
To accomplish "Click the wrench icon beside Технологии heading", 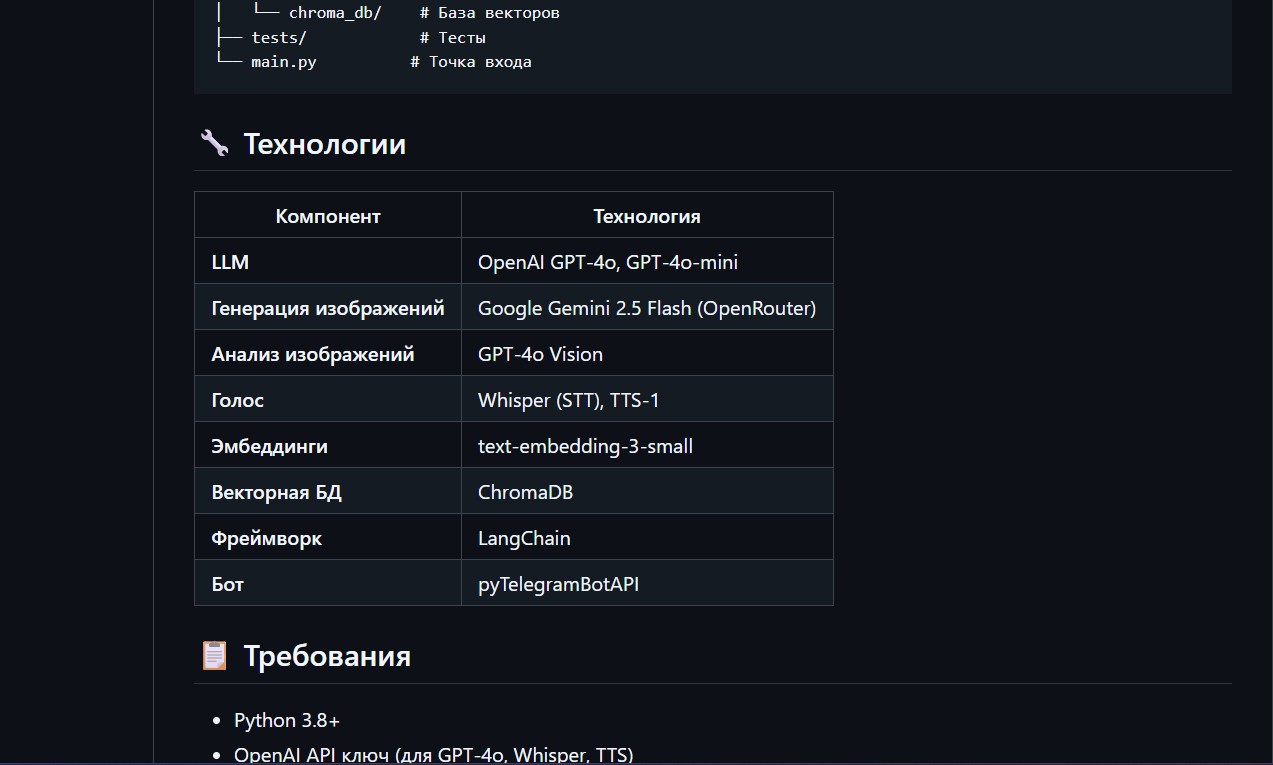I will (x=214, y=143).
